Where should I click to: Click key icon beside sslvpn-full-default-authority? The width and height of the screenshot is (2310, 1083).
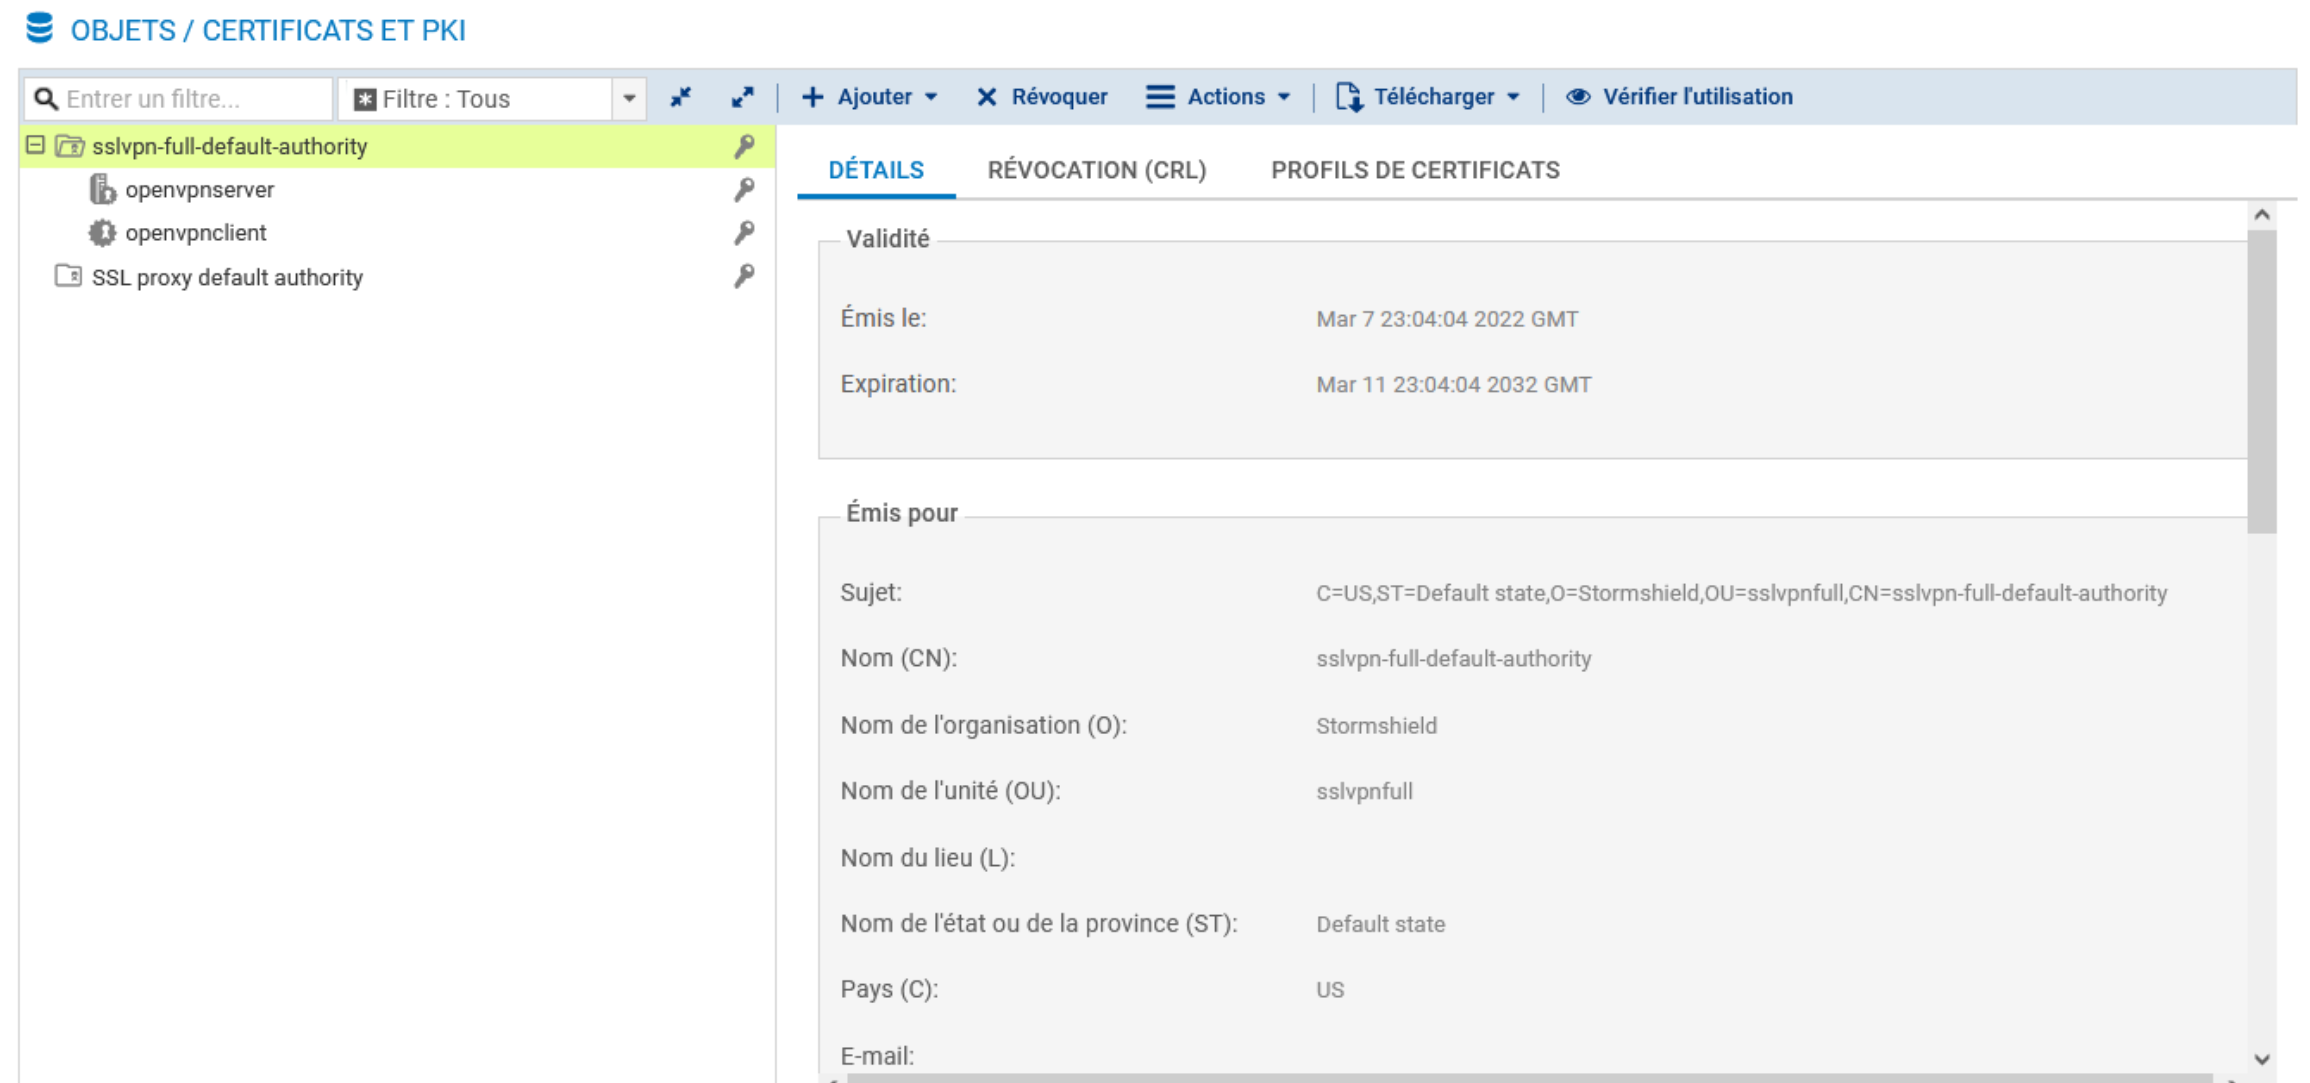click(x=744, y=147)
